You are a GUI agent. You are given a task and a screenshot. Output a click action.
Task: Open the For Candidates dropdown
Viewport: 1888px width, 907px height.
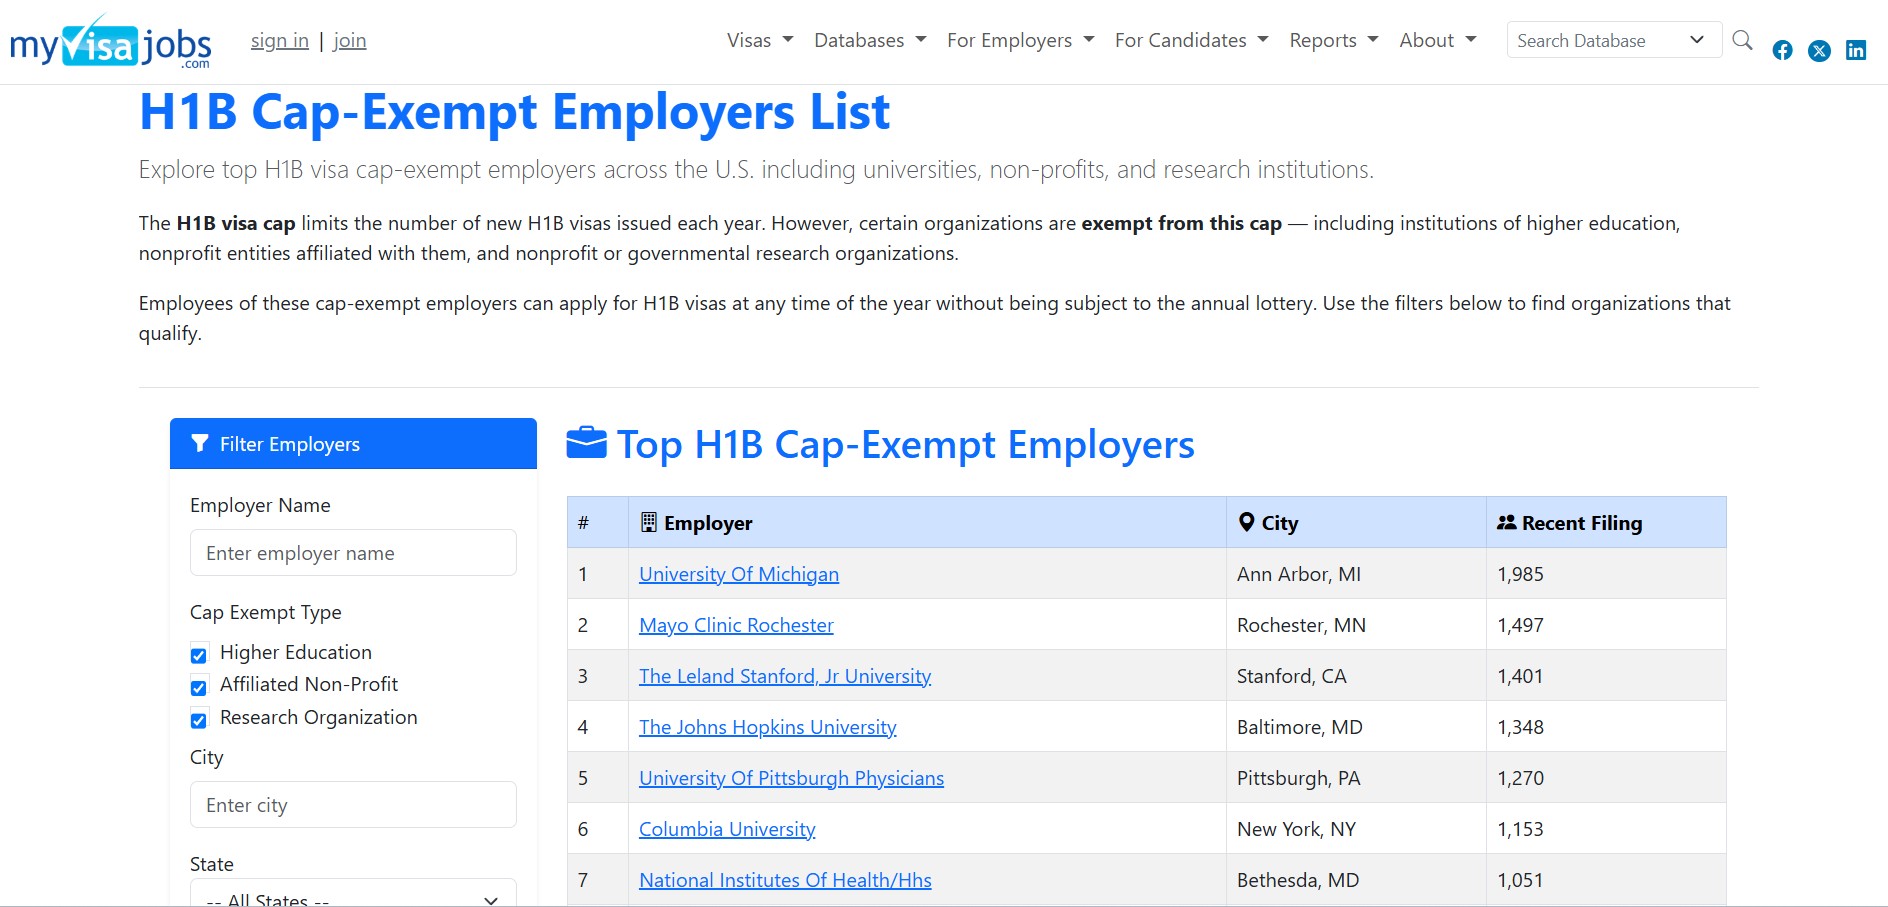coord(1191,40)
